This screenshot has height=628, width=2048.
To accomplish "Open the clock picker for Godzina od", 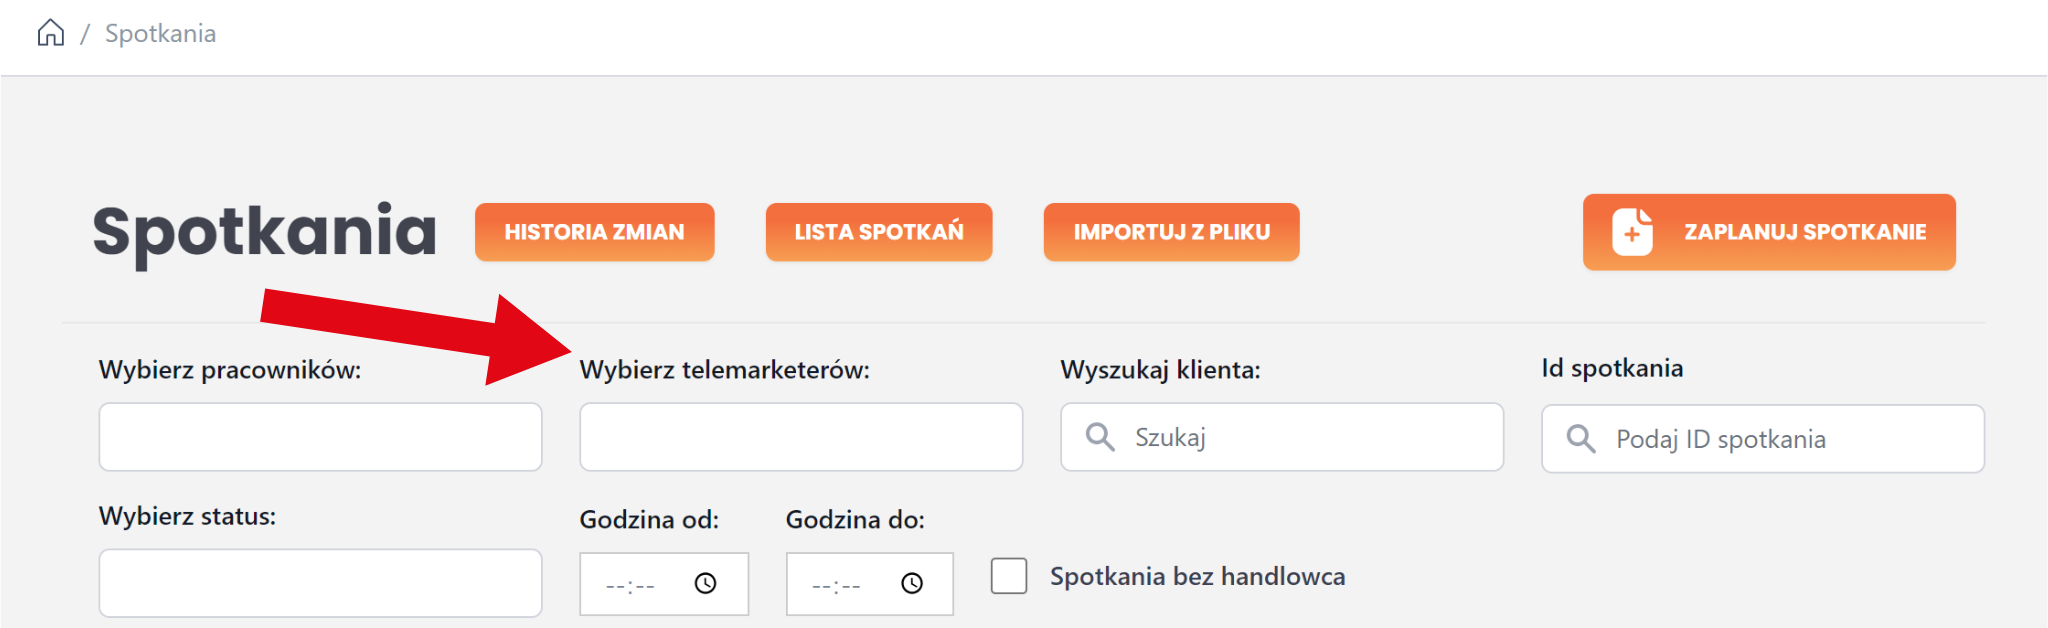I will 706,583.
